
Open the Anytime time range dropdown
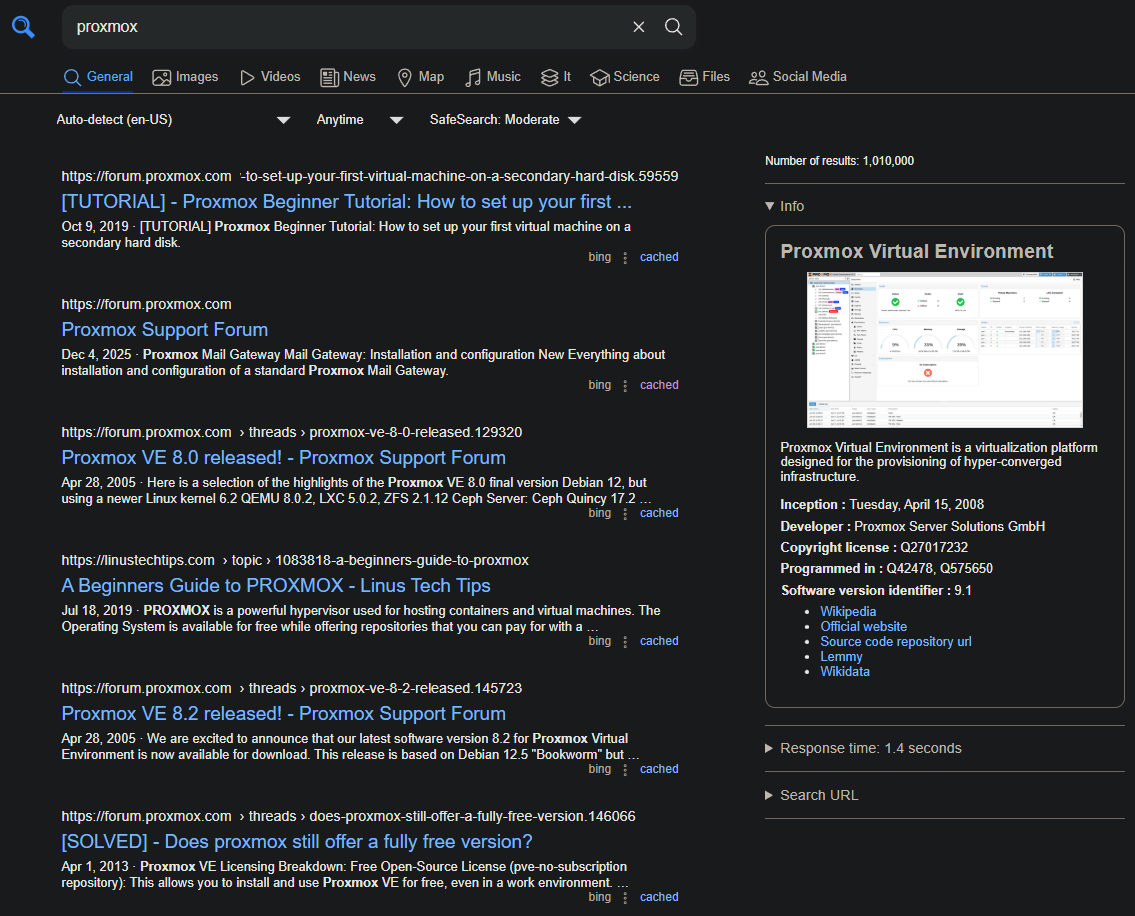point(360,119)
